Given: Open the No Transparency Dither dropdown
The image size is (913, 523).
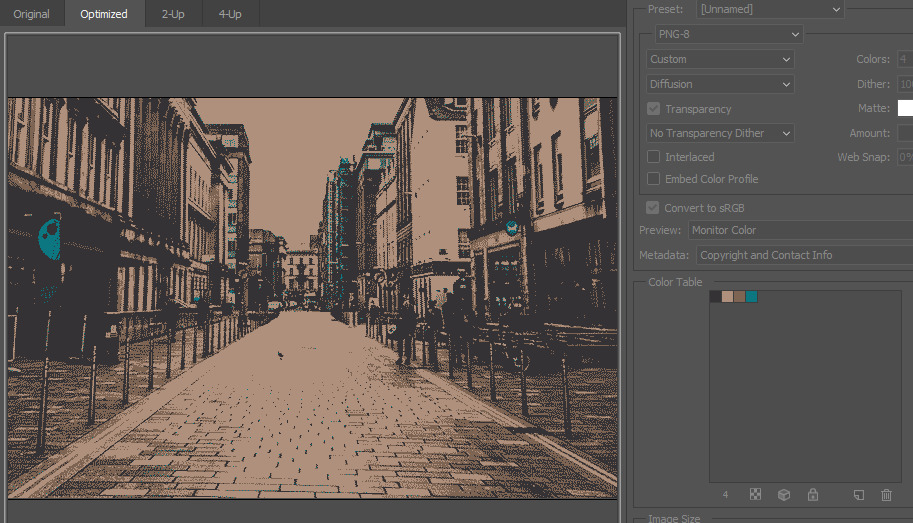Looking at the screenshot, I should 720,133.
